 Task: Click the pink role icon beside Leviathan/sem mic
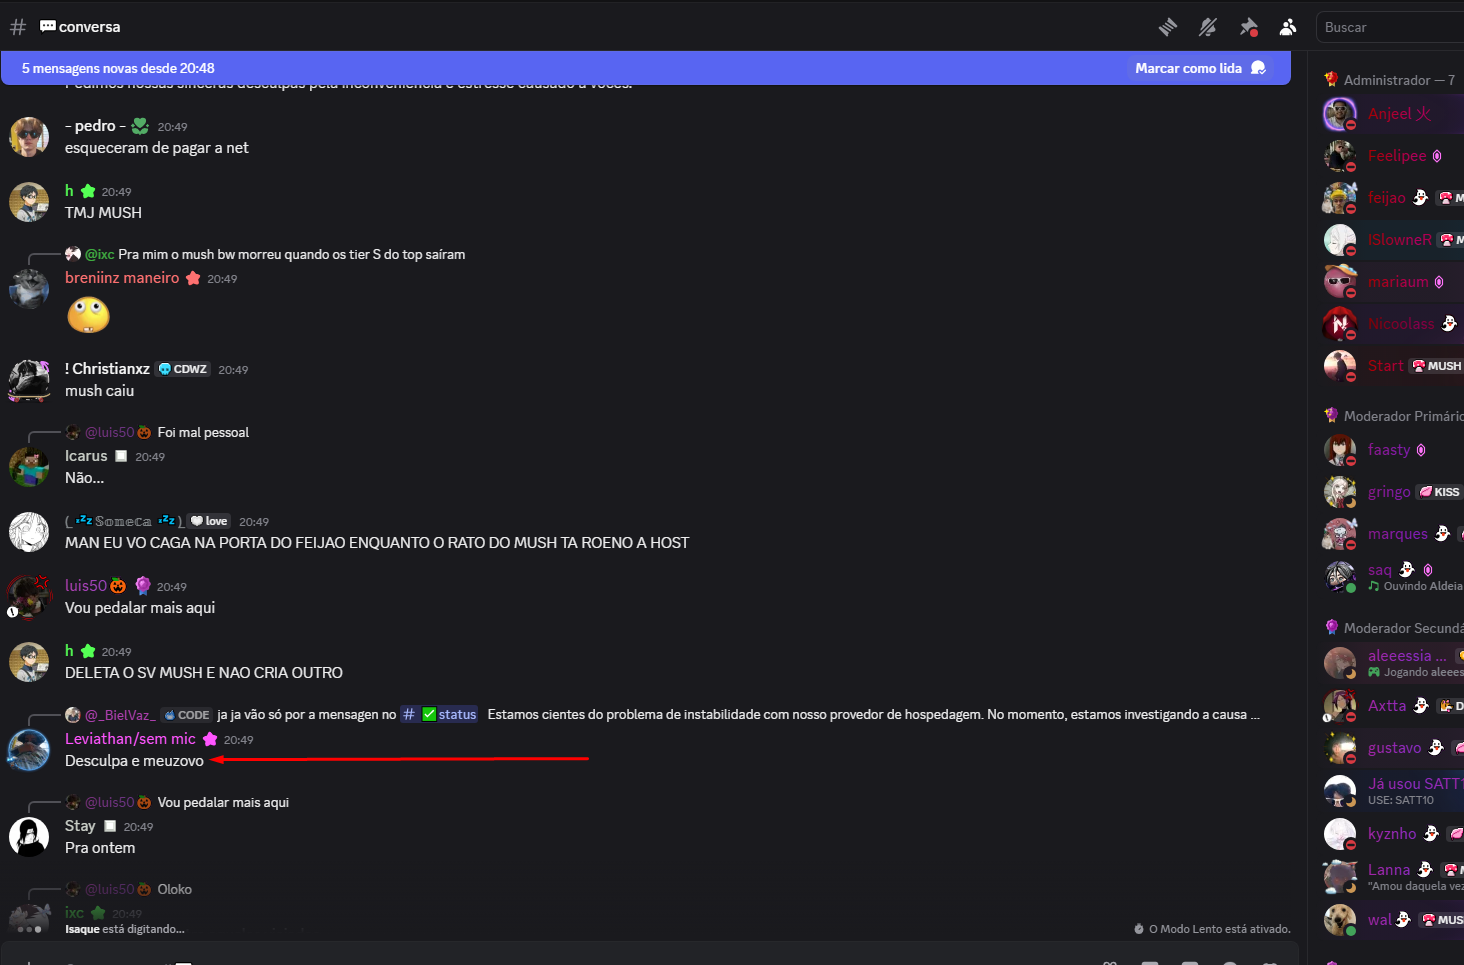coord(210,739)
